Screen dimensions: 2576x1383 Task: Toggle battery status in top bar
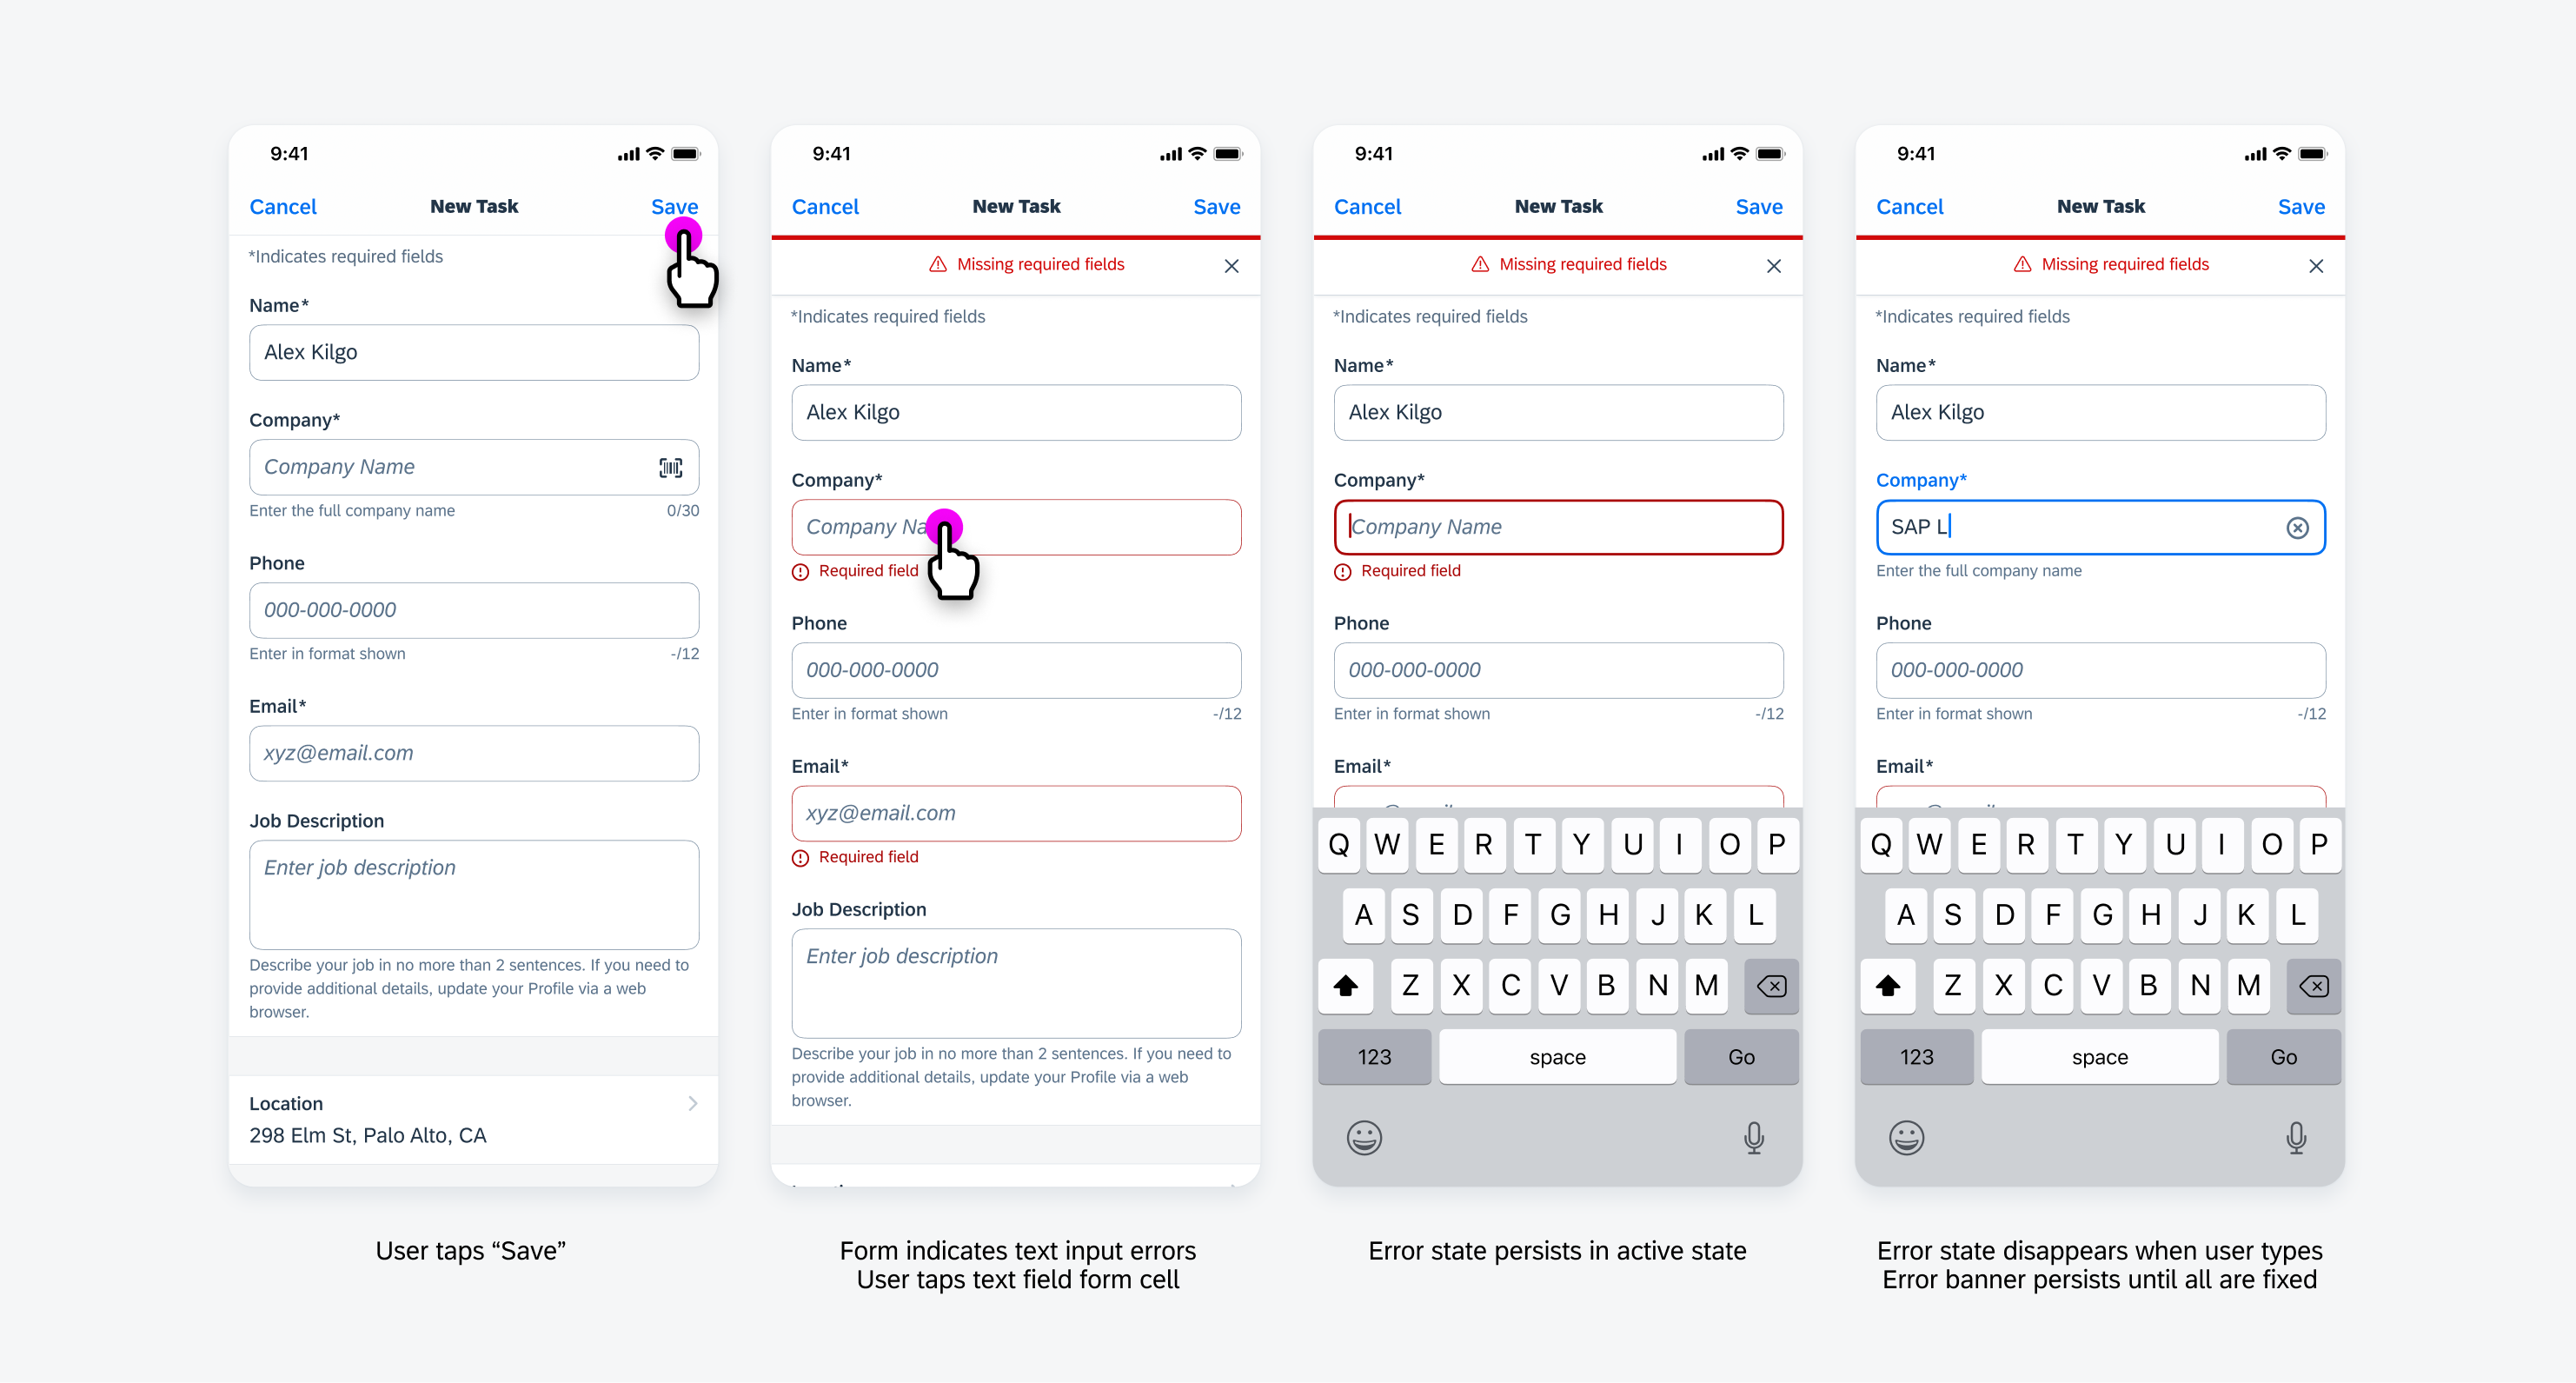pyautogui.click(x=690, y=155)
